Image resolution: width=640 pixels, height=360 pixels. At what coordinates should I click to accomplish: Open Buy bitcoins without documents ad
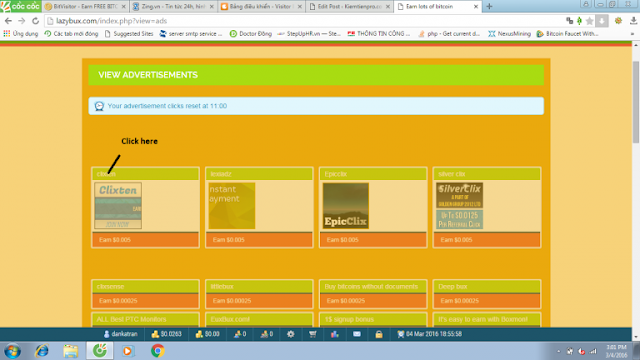(x=373, y=287)
